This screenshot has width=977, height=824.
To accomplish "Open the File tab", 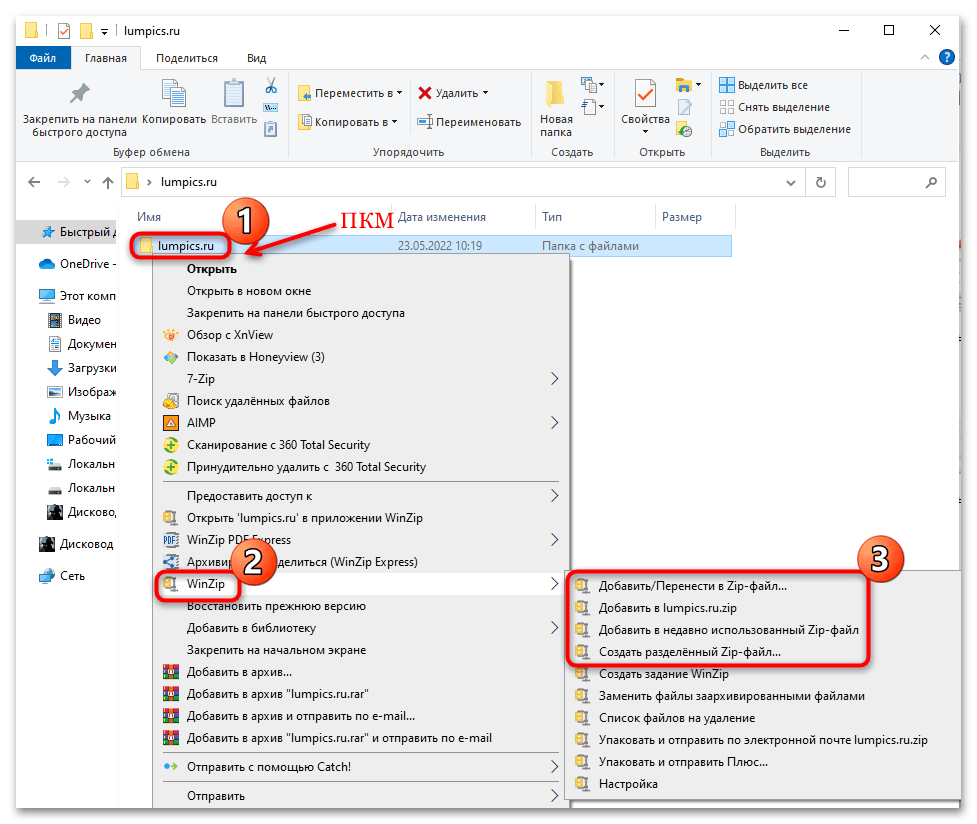I will point(43,58).
